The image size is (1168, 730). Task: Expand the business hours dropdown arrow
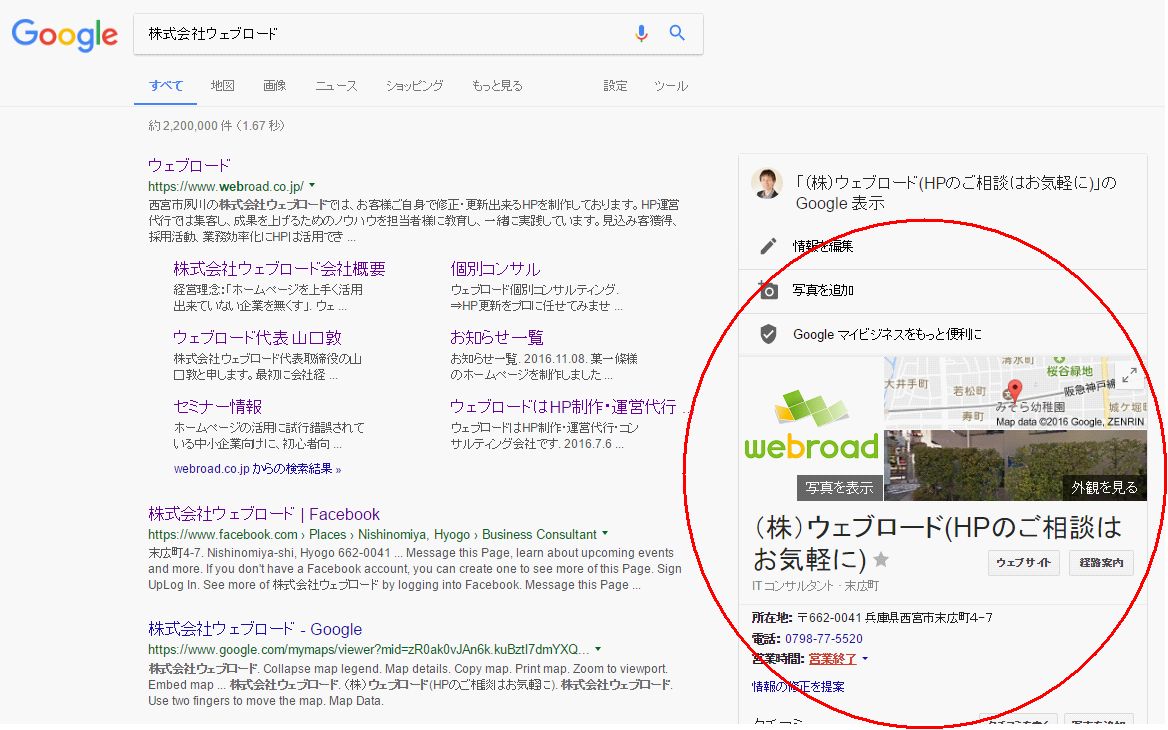[865, 659]
